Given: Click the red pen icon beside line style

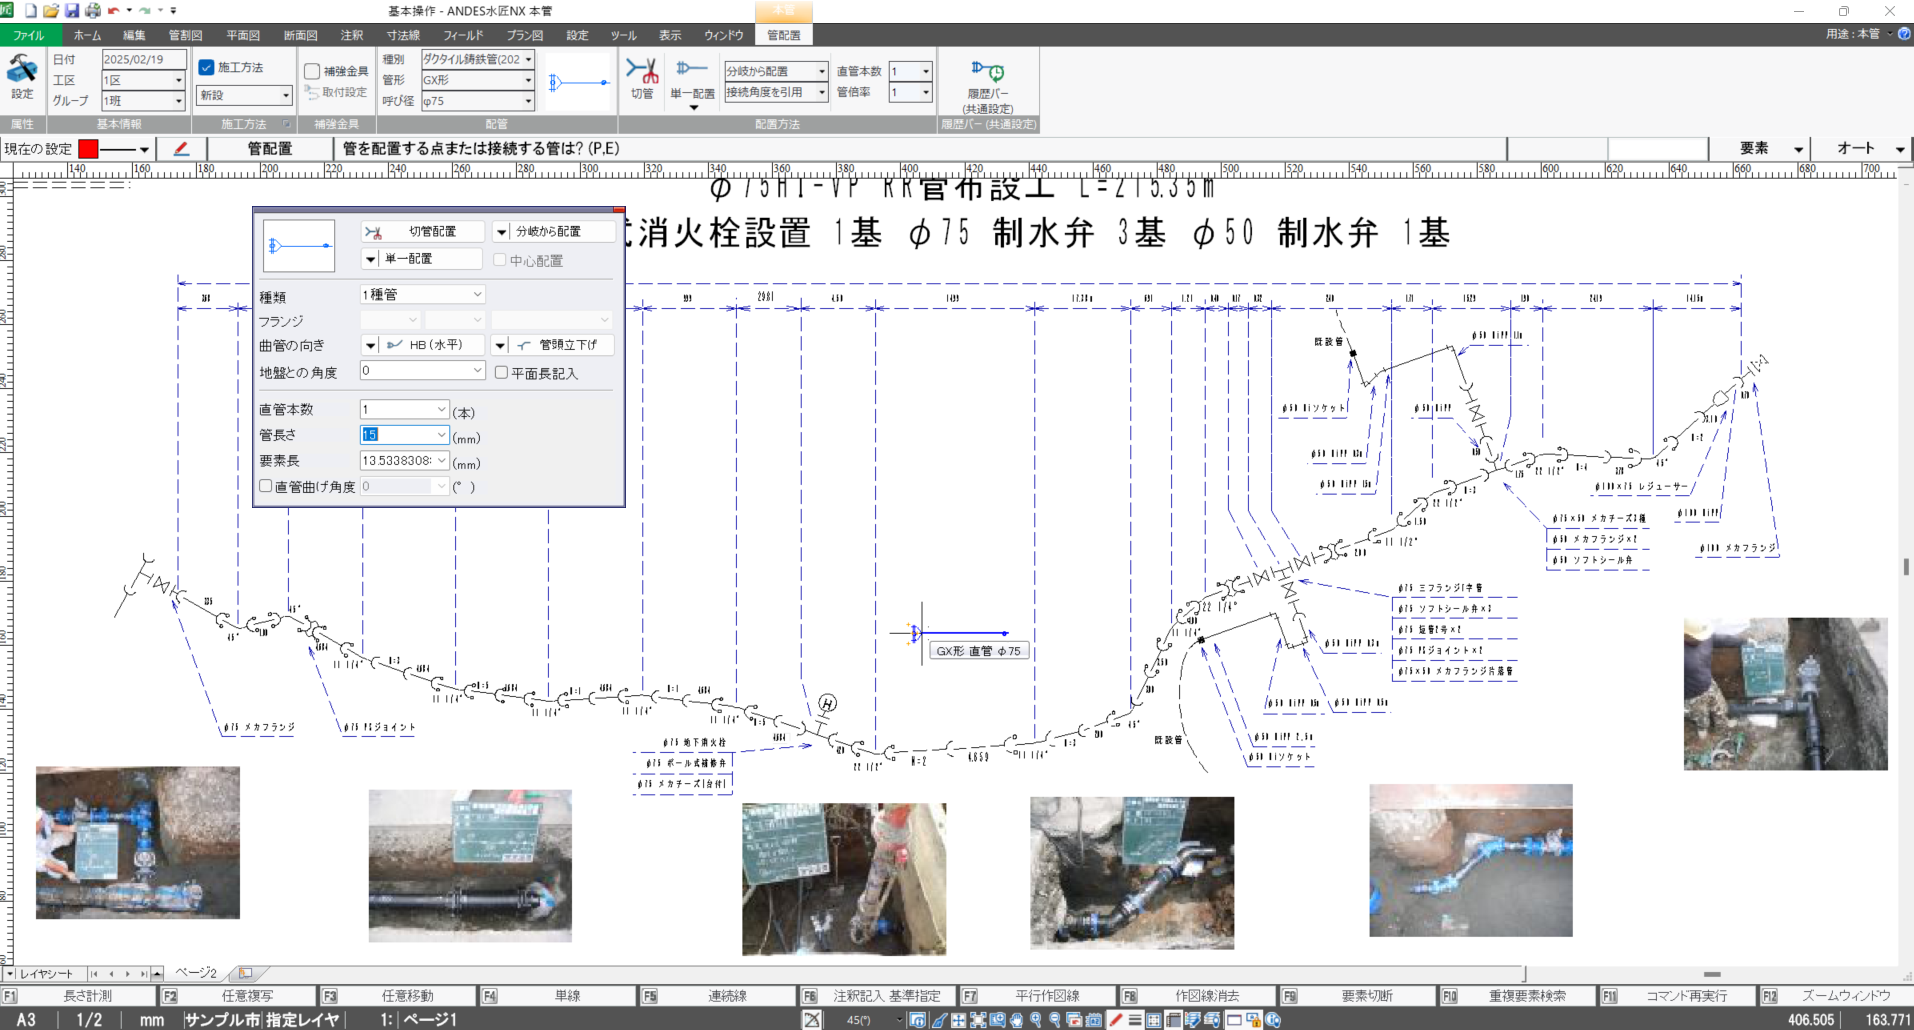Looking at the screenshot, I should pyautogui.click(x=181, y=149).
